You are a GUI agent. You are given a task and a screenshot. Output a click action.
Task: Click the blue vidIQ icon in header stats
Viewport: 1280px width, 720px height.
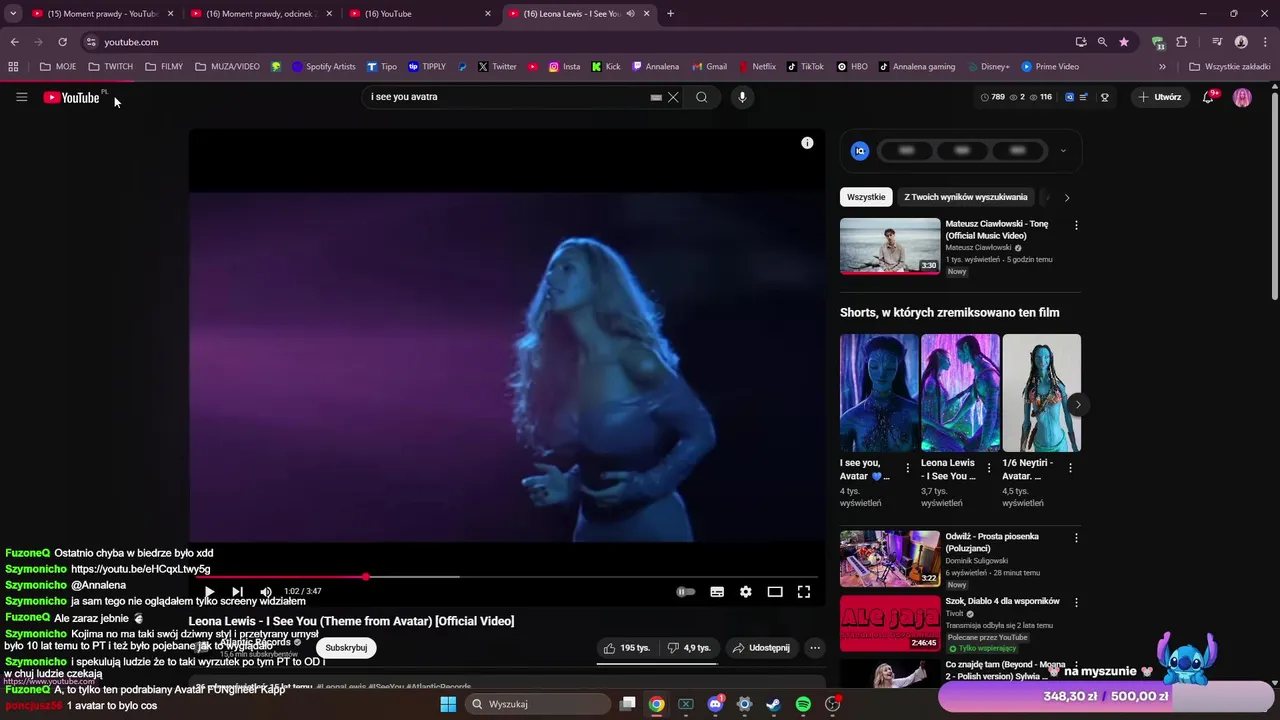click(1069, 97)
